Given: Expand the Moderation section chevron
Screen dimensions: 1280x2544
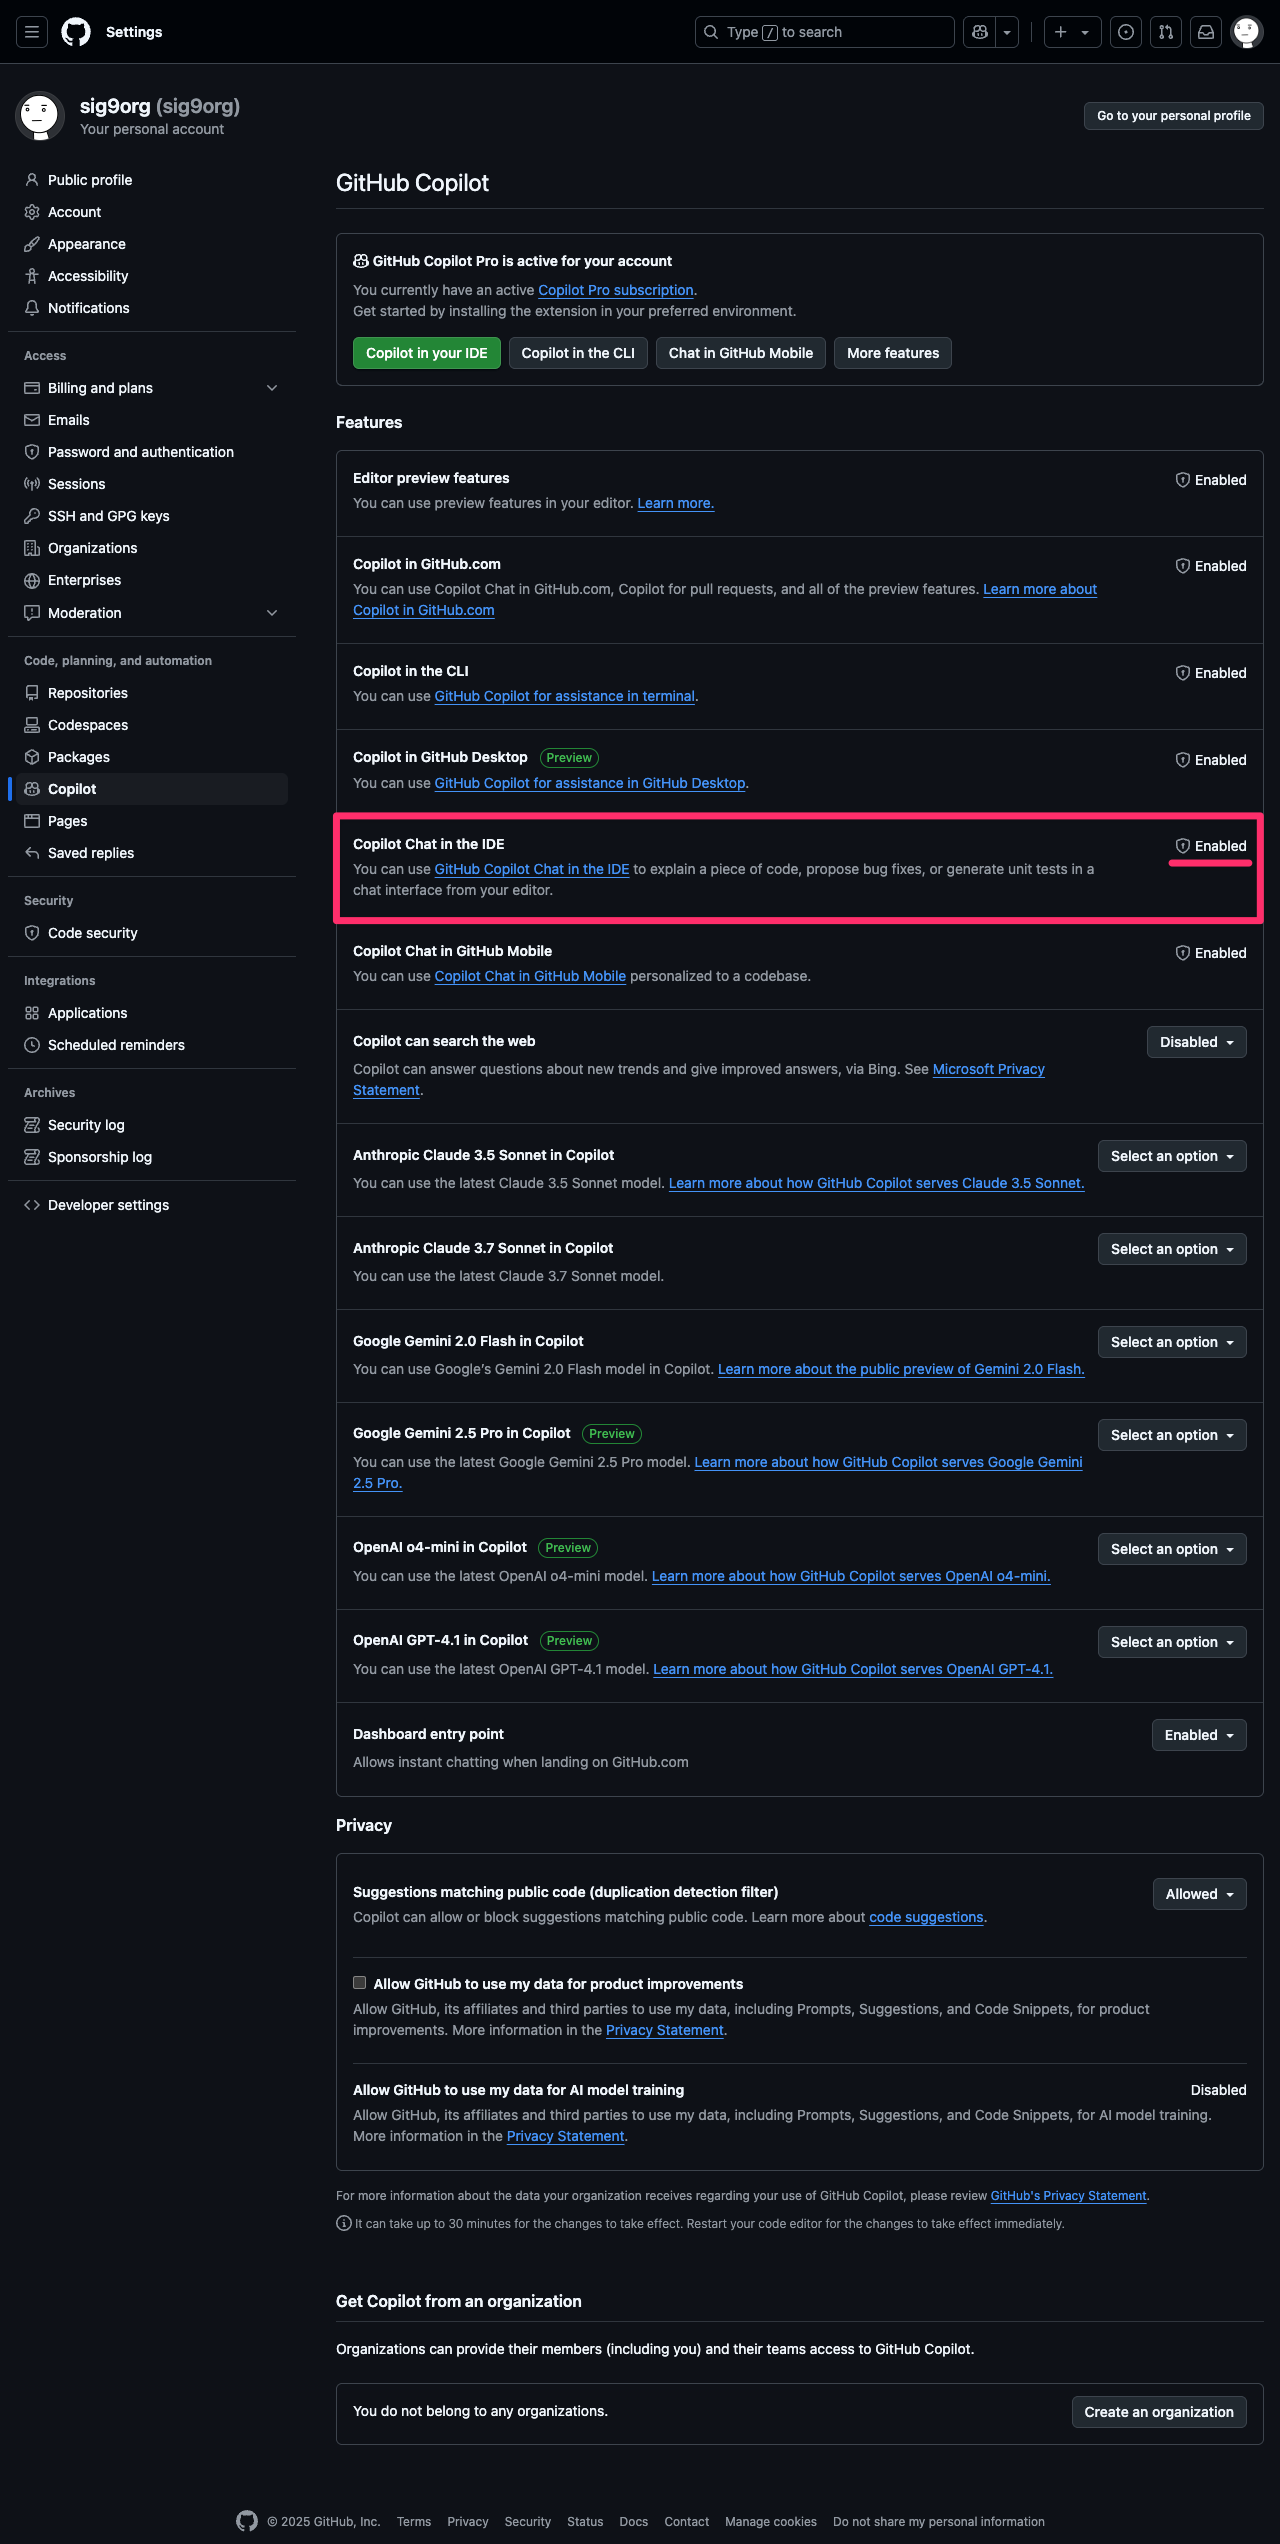Looking at the screenshot, I should [272, 613].
